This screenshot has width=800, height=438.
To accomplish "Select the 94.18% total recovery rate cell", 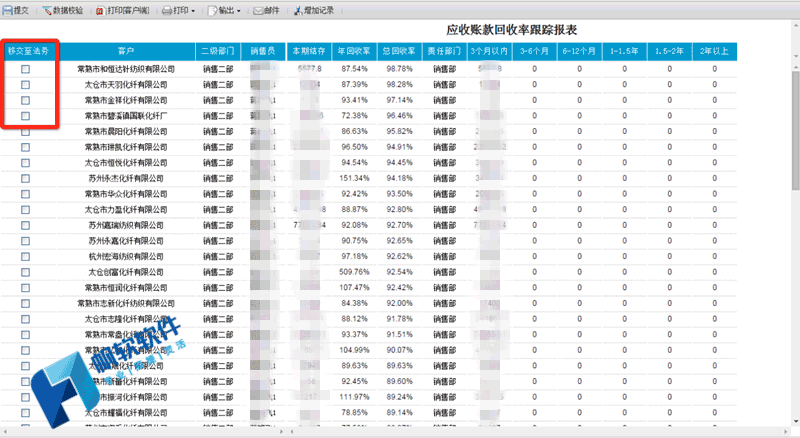I will [399, 178].
